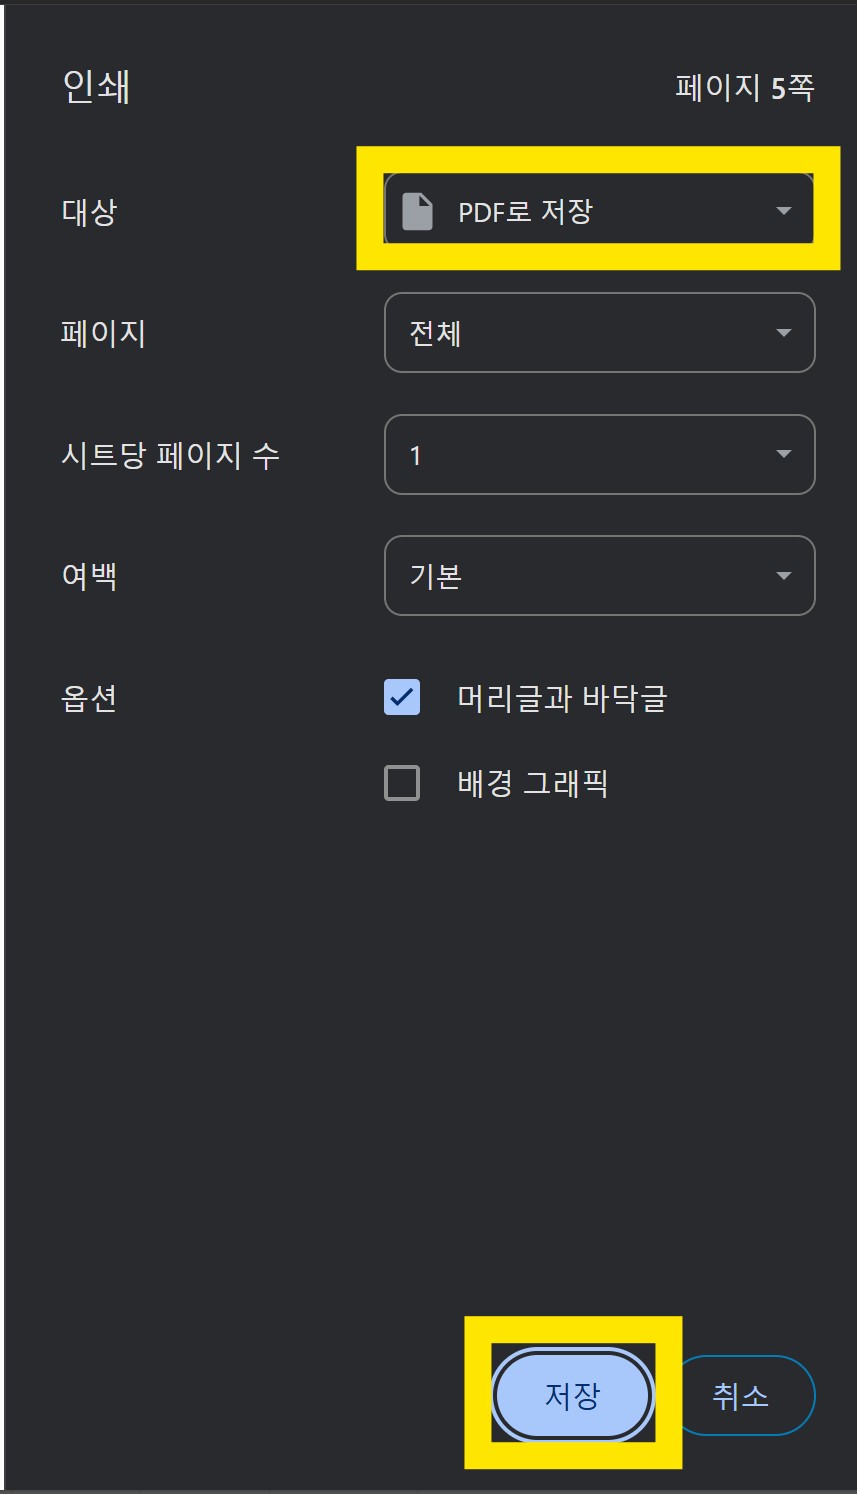
Task: Click the 저장 save button
Action: point(573,1395)
